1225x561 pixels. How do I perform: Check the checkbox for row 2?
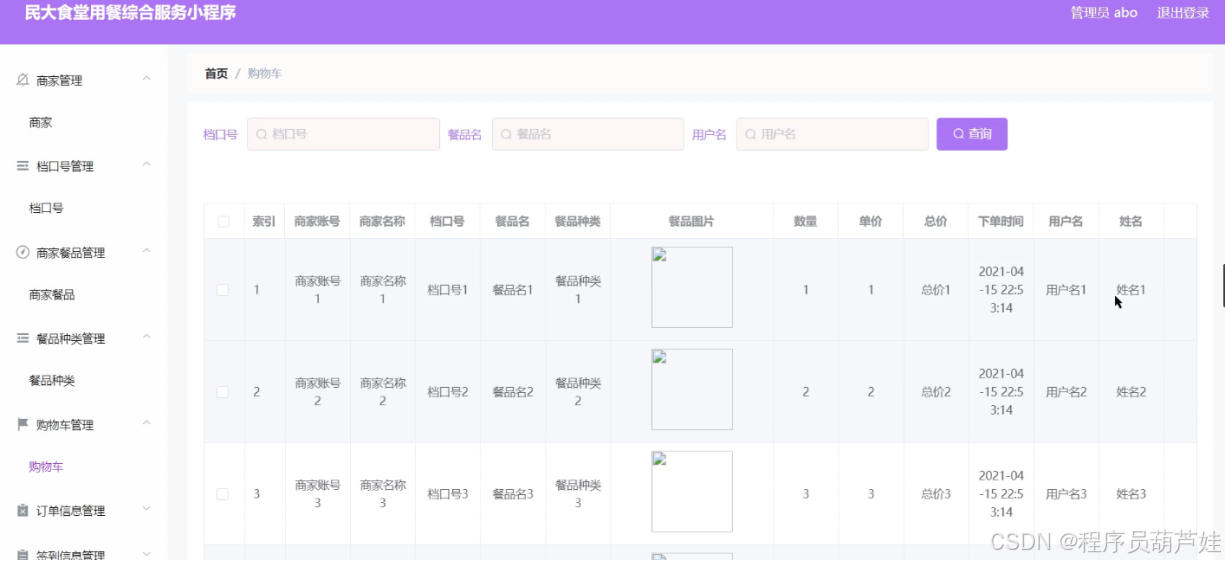223,392
